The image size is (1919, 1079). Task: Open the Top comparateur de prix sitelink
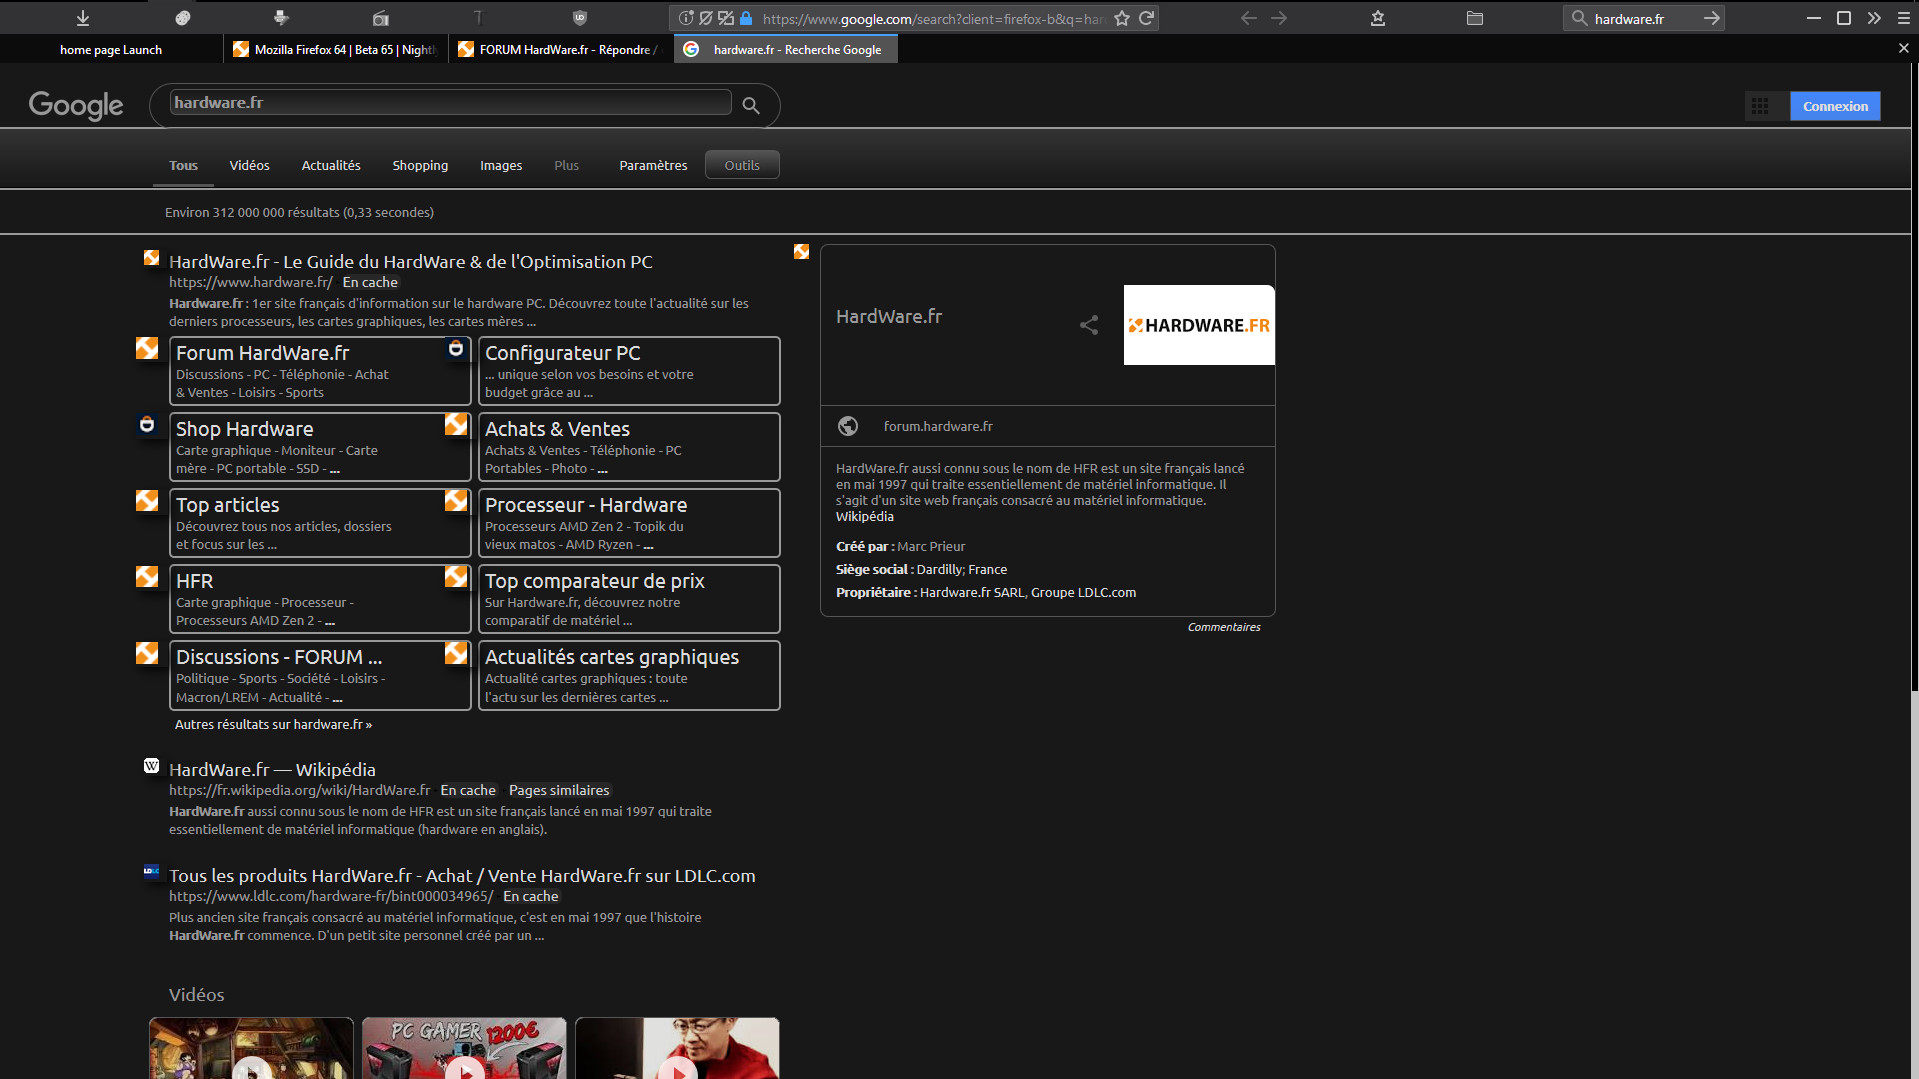595,581
